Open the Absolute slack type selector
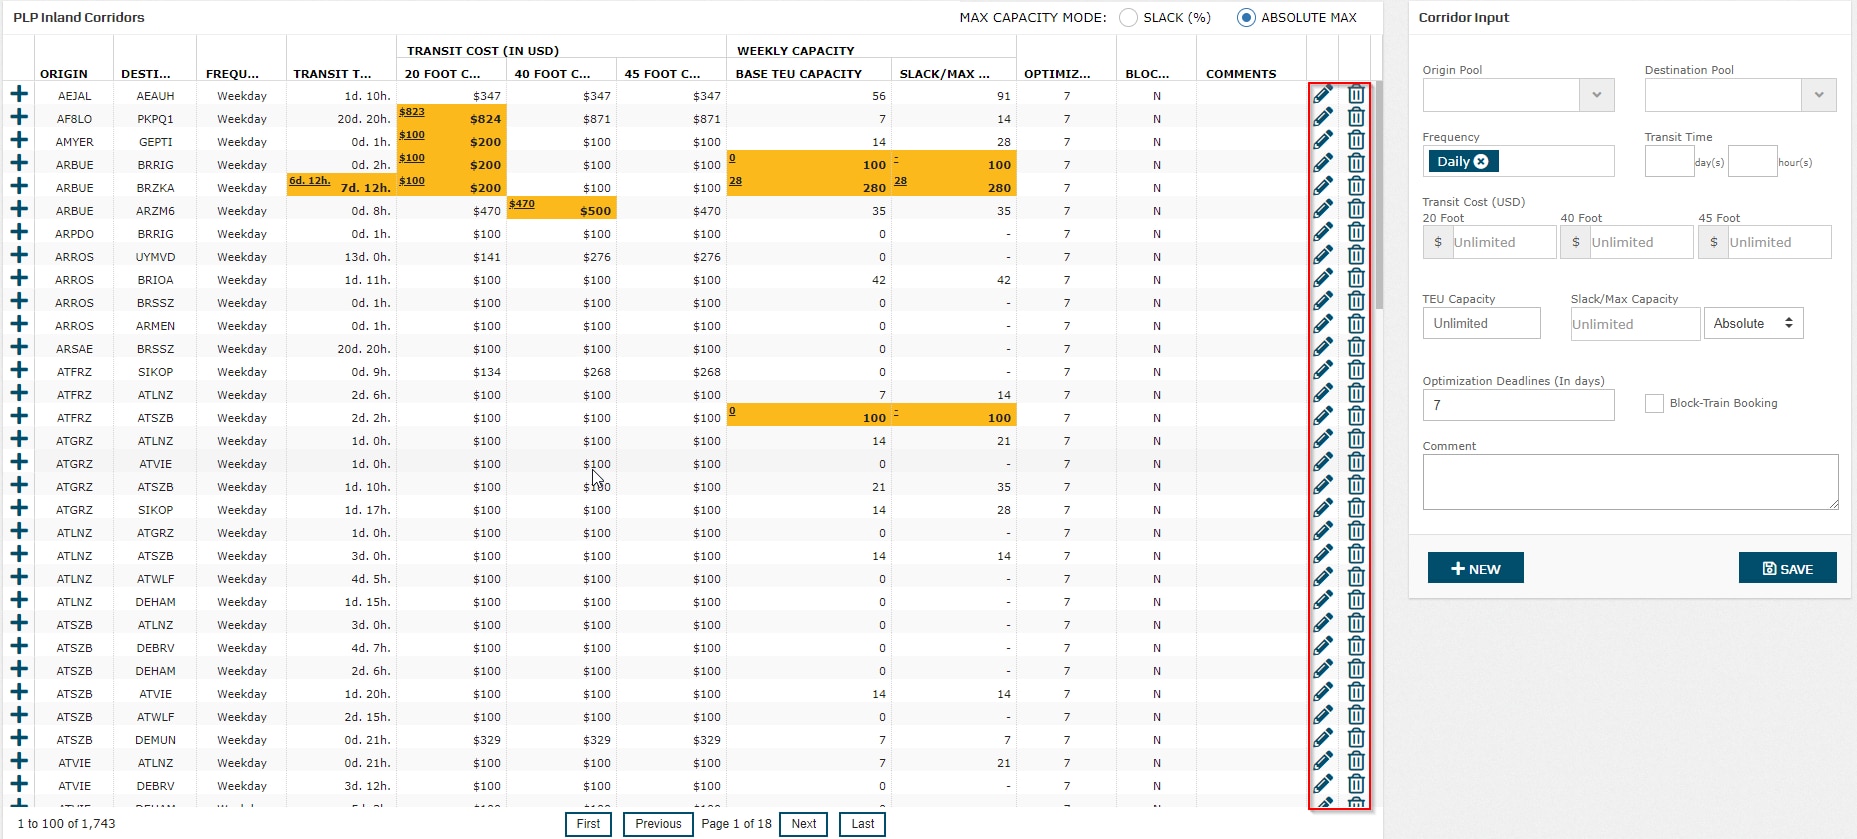 (1753, 323)
